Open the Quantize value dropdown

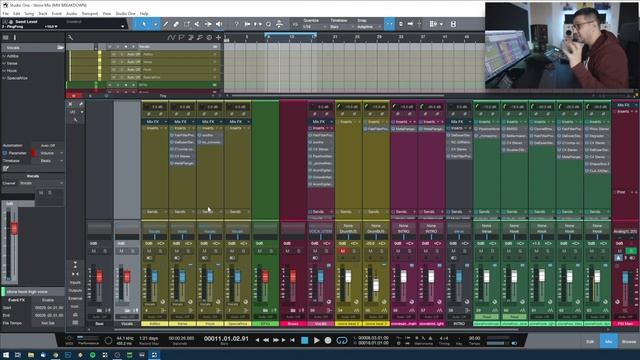pyautogui.click(x=314, y=27)
